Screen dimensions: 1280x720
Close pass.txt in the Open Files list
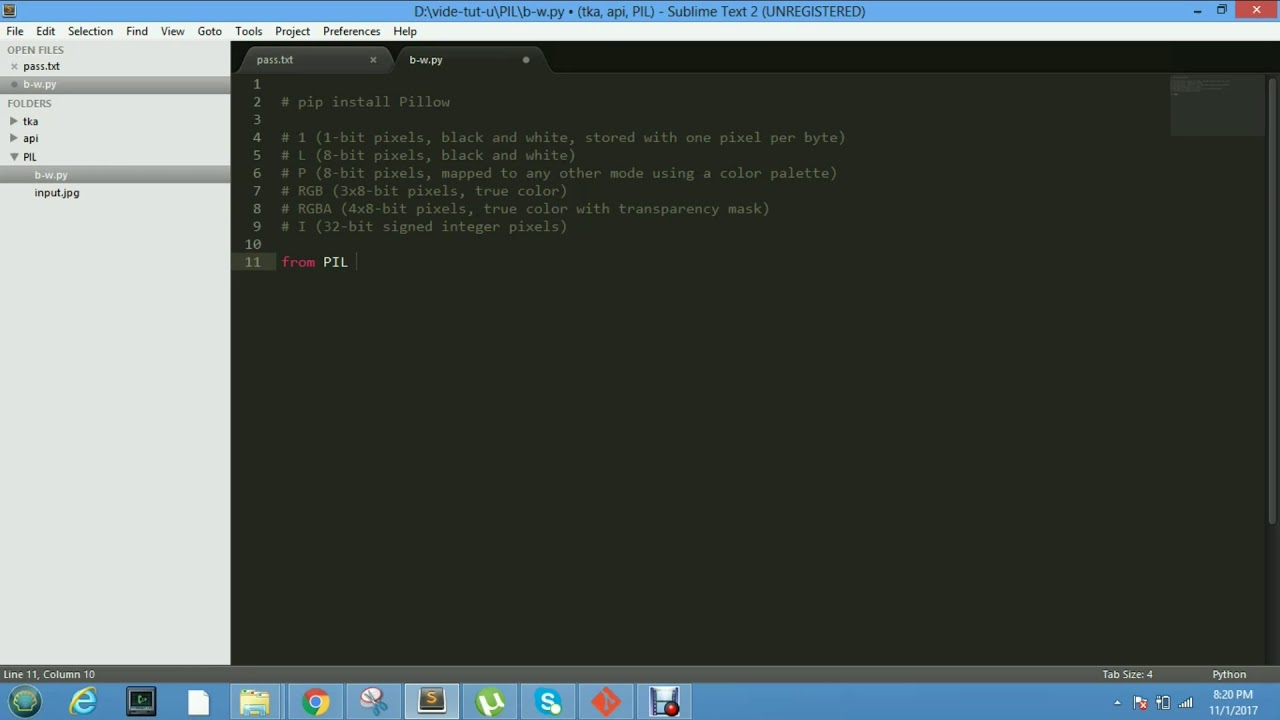[14, 67]
